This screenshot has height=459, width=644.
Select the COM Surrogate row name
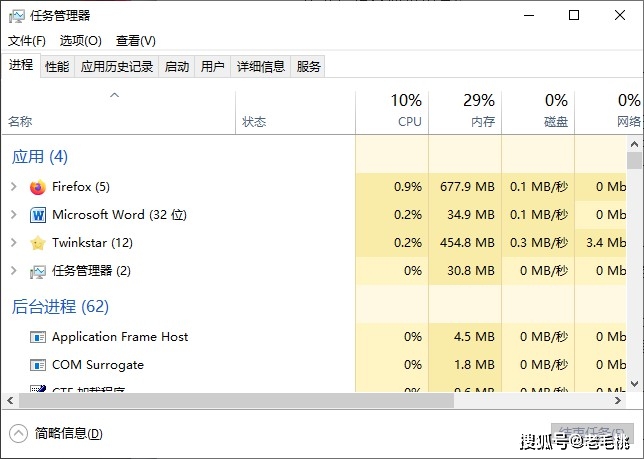coord(98,365)
